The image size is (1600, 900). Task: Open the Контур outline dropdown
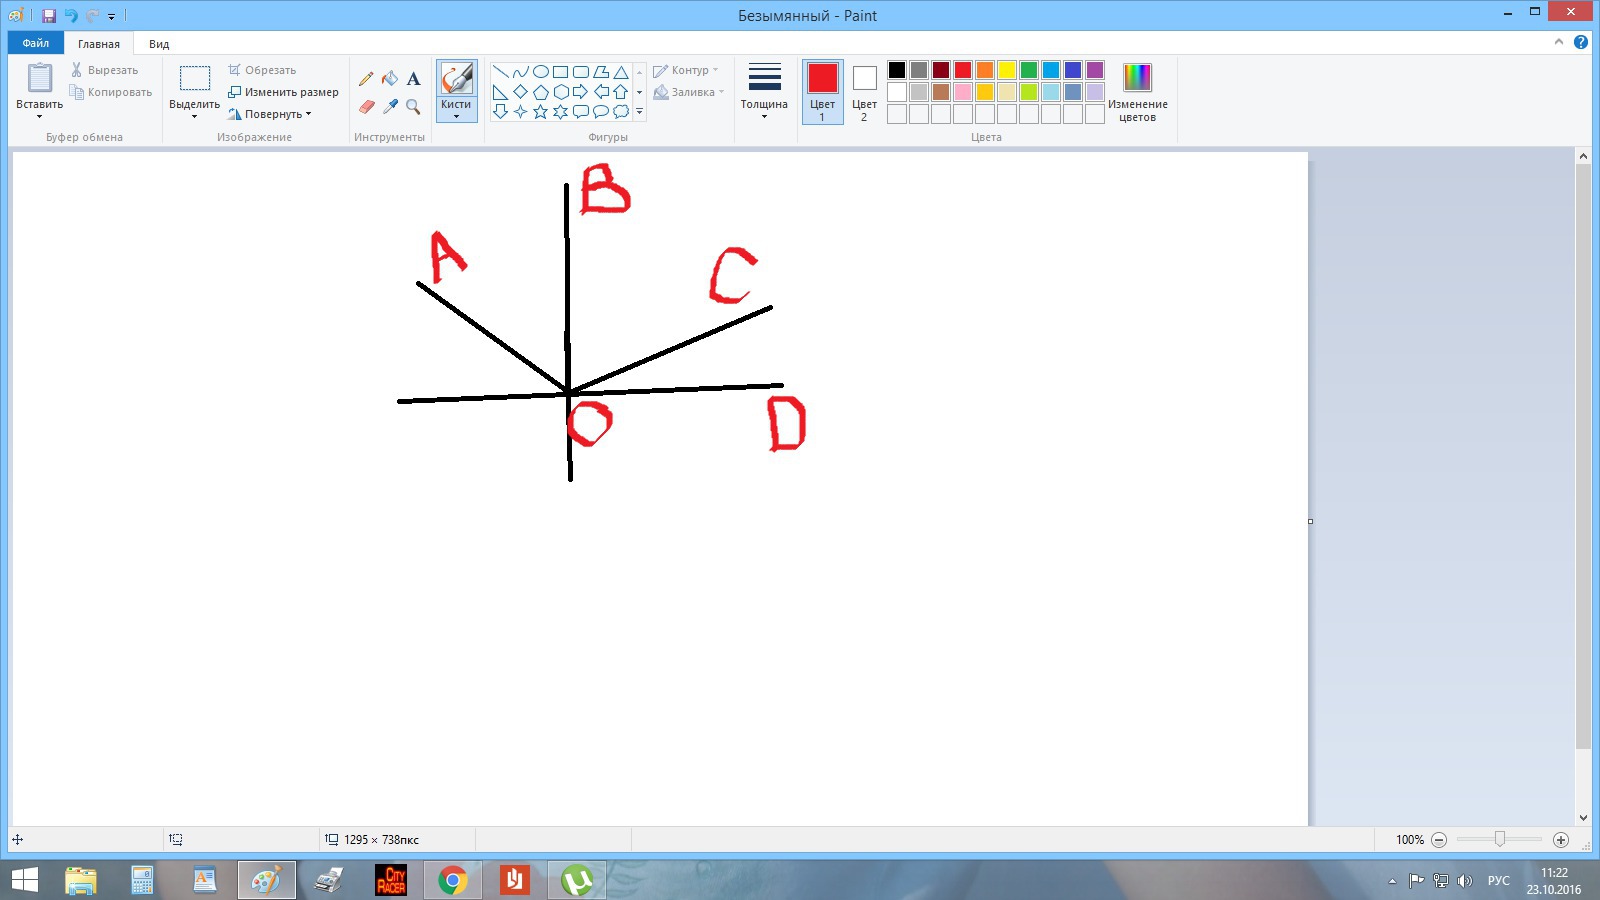point(686,70)
